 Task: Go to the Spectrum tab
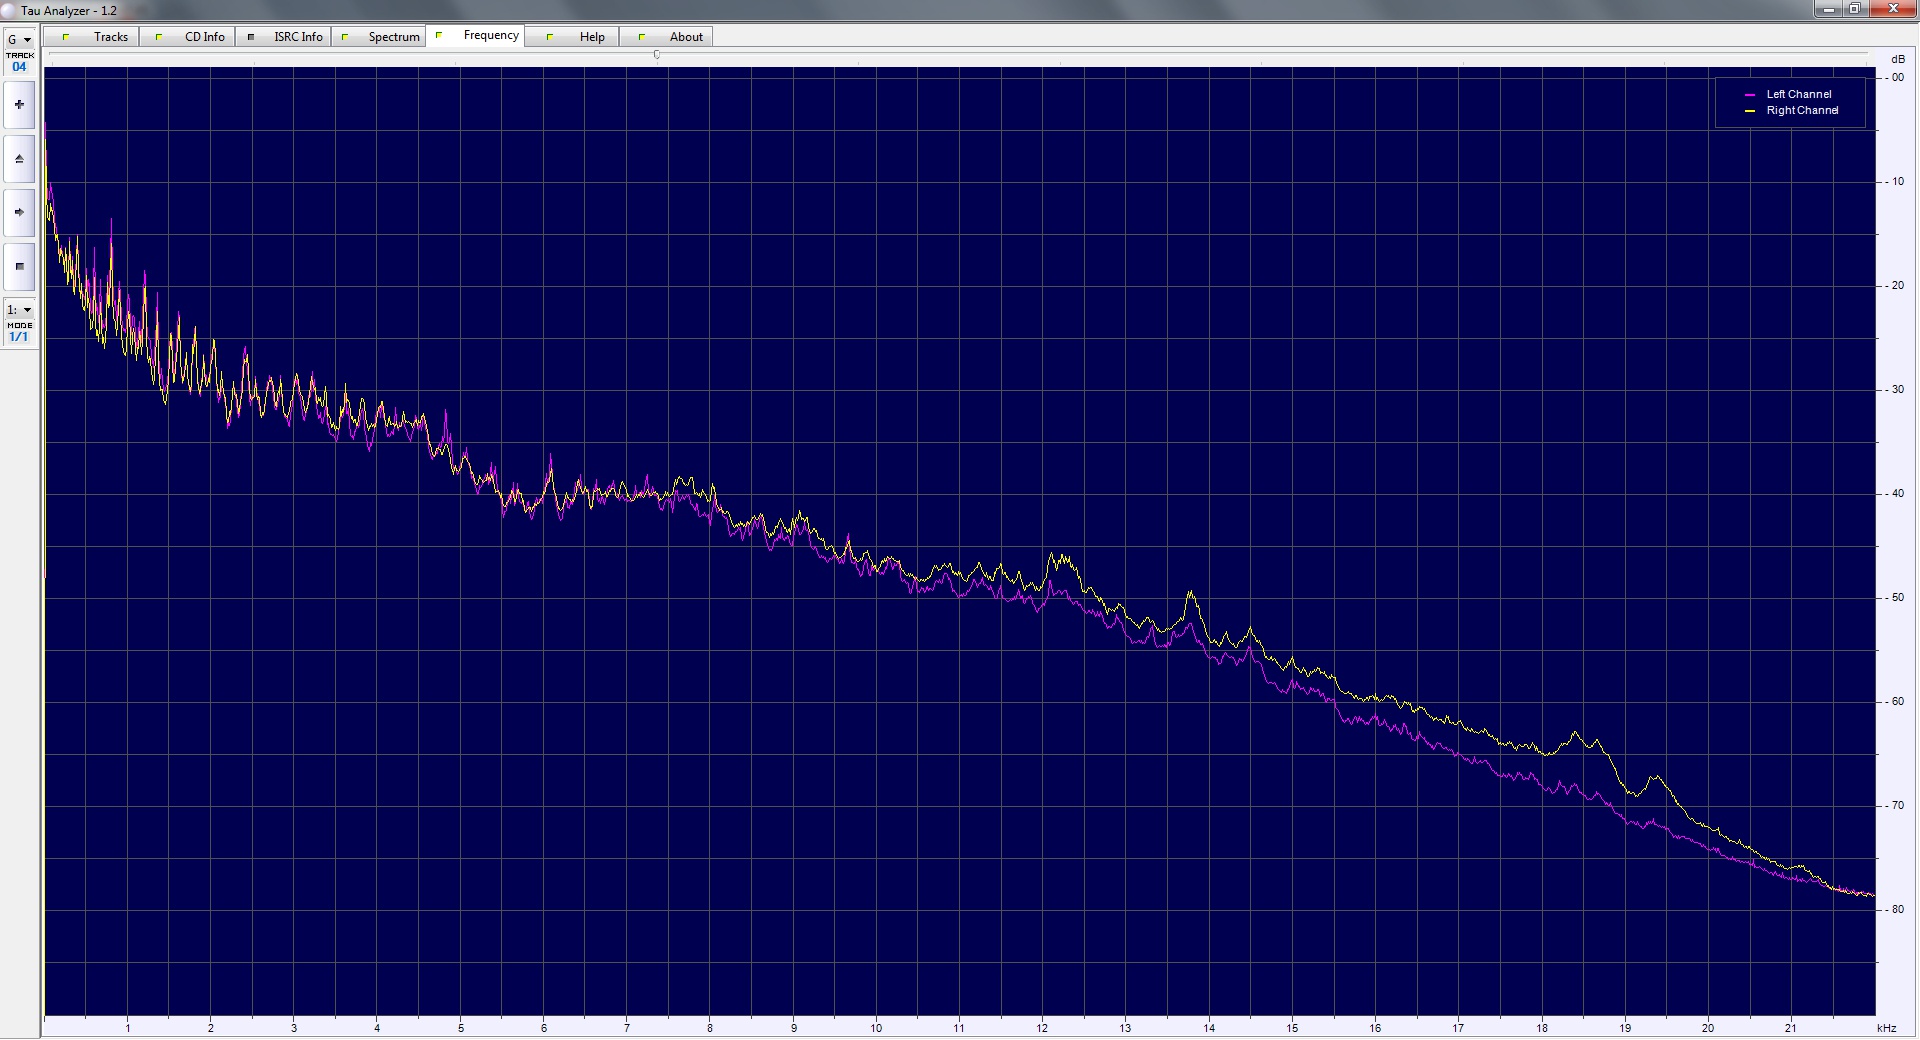click(x=393, y=37)
